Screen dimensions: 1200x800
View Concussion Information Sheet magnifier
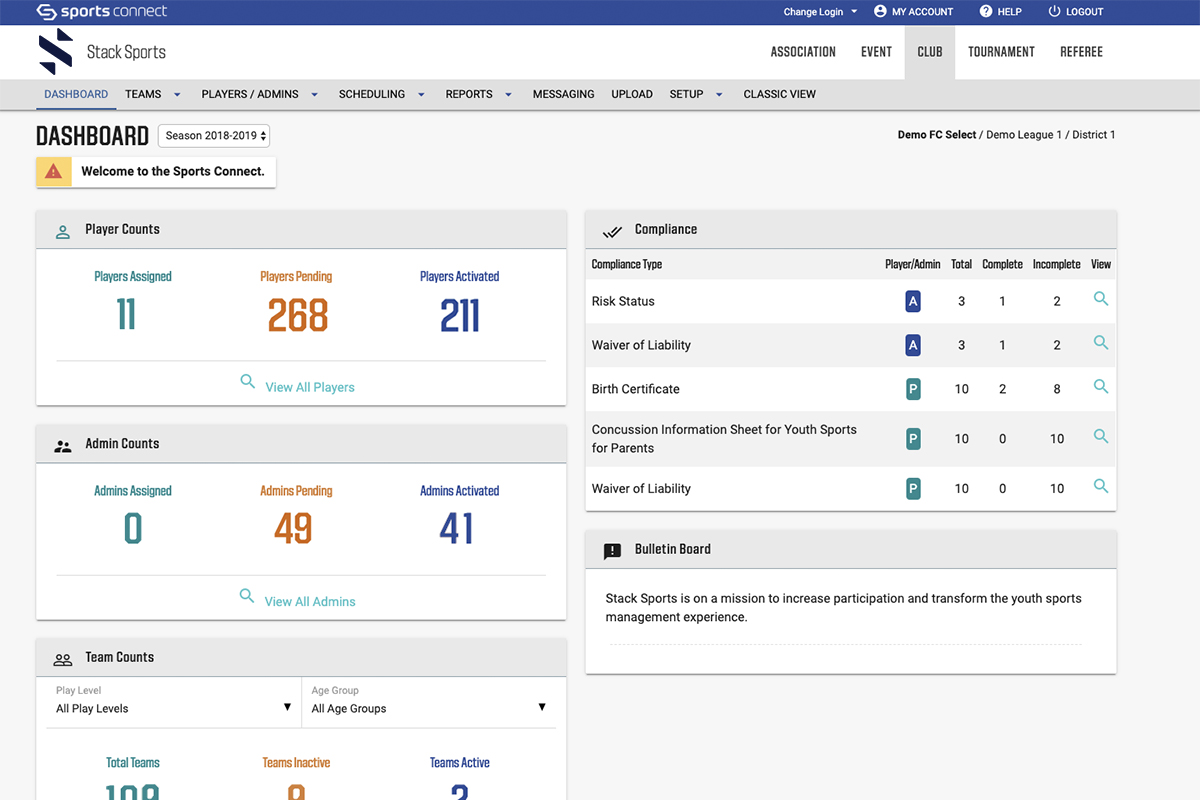1101,437
